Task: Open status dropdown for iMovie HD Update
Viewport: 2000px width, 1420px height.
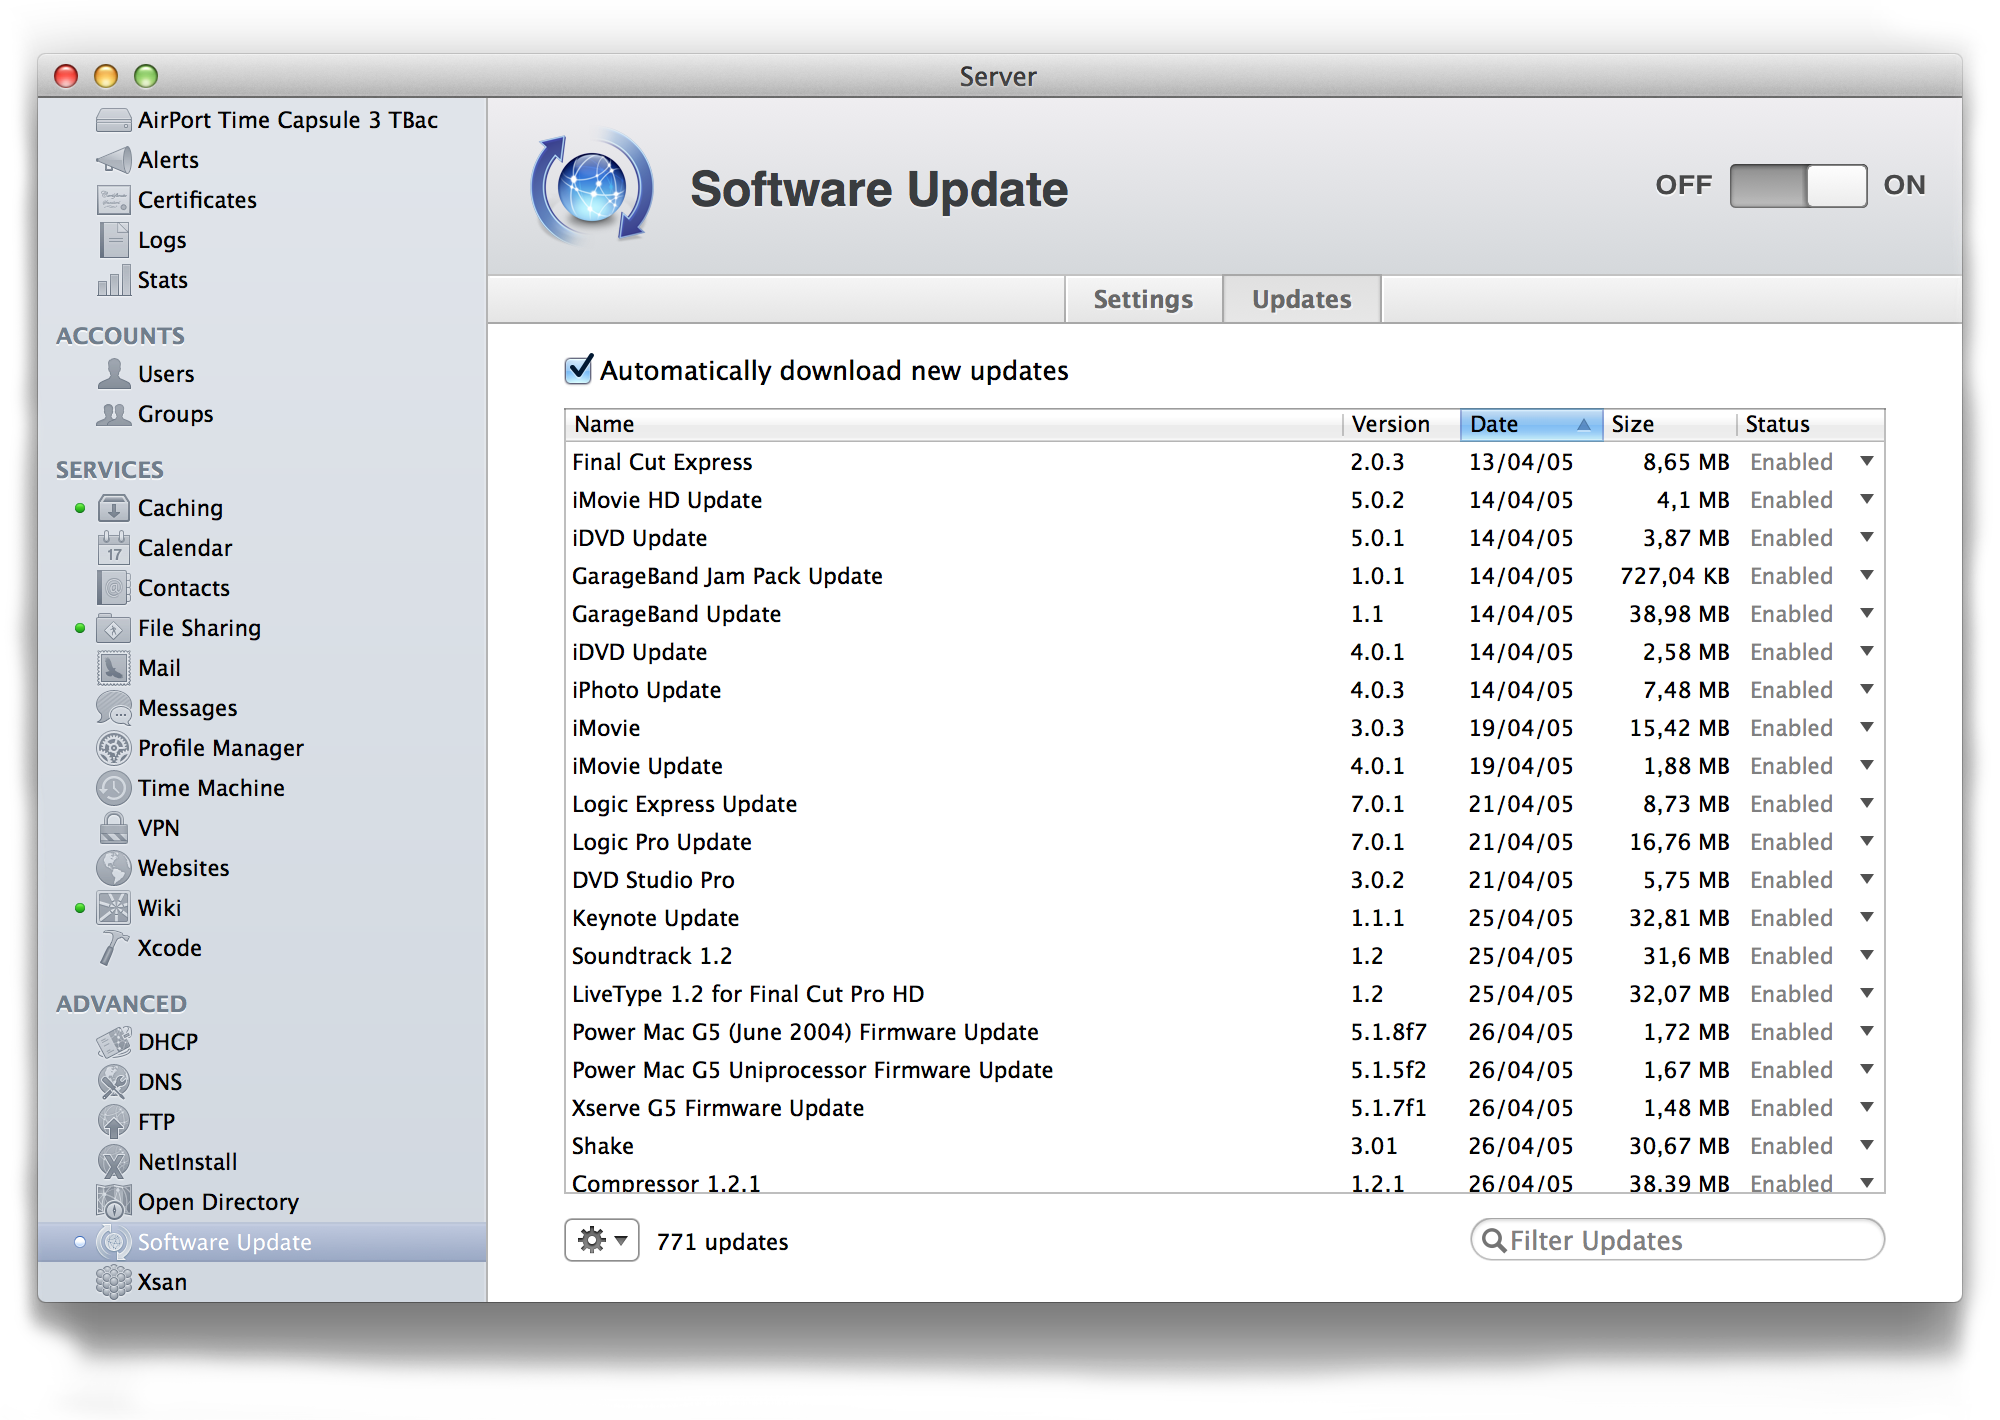Action: [x=1867, y=499]
